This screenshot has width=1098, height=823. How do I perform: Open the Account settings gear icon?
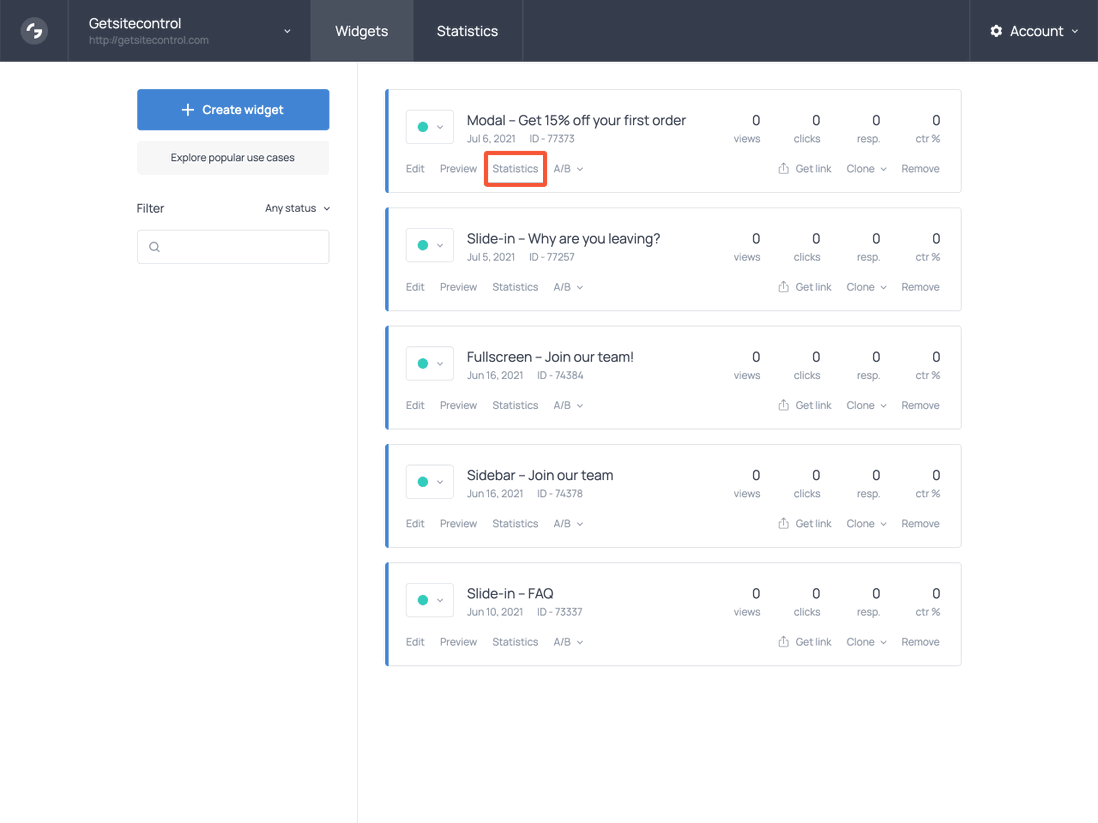pos(996,30)
